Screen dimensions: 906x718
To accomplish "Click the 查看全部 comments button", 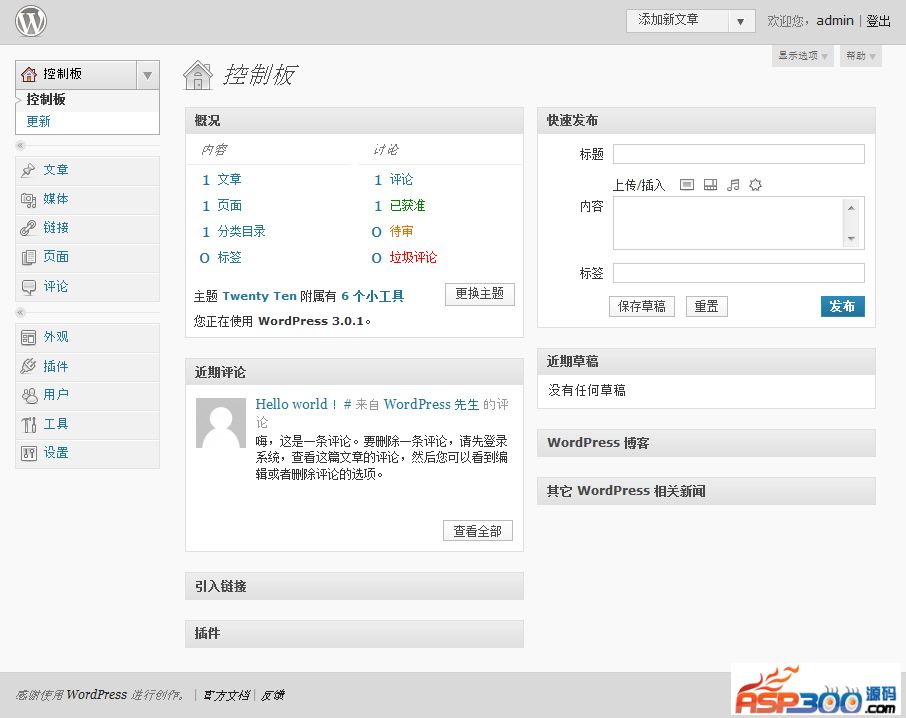I will click(477, 531).
